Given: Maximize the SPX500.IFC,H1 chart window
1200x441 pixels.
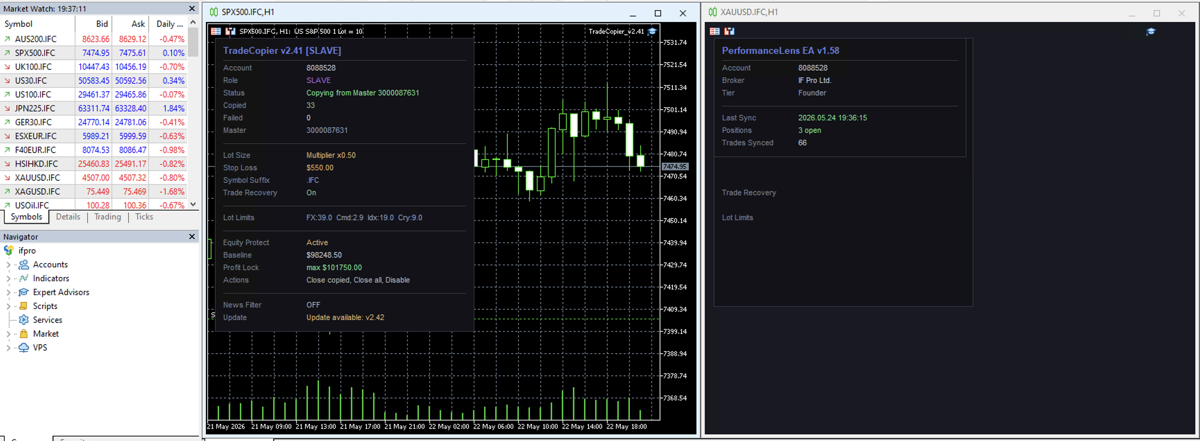Looking at the screenshot, I should [658, 13].
